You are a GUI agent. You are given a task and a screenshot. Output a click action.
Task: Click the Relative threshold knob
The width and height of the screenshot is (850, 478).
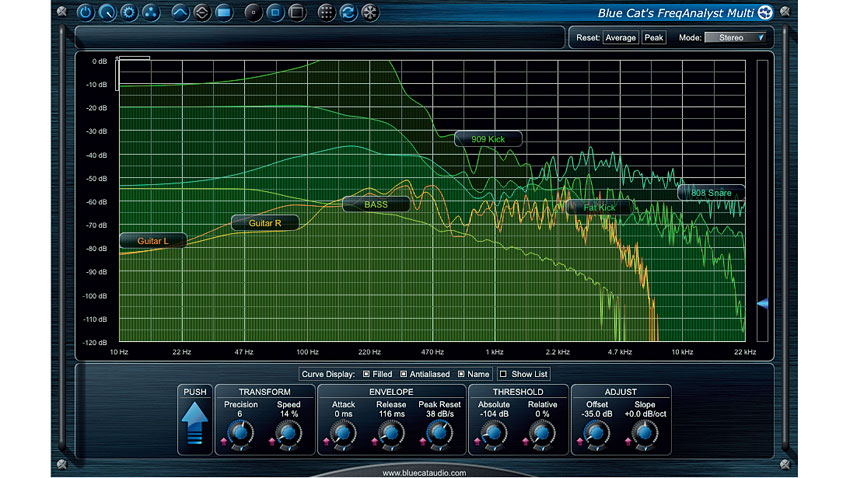tap(542, 433)
